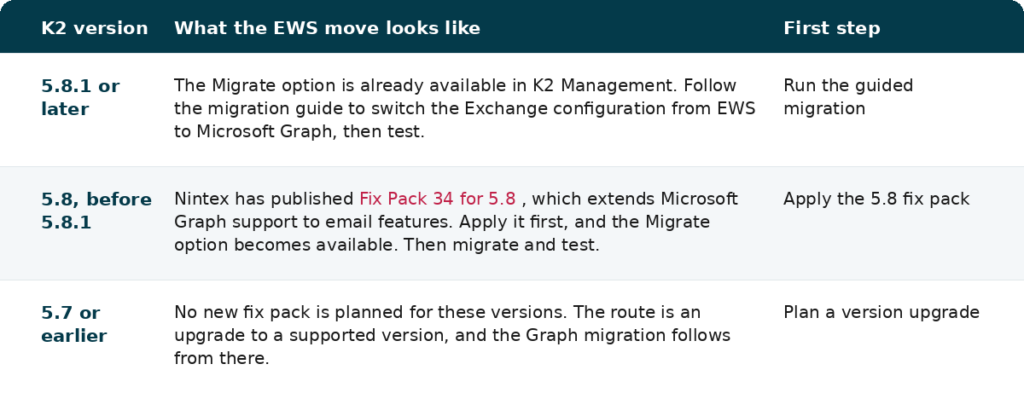Click the description starting with The Migrate option

pyautogui.click(x=464, y=108)
